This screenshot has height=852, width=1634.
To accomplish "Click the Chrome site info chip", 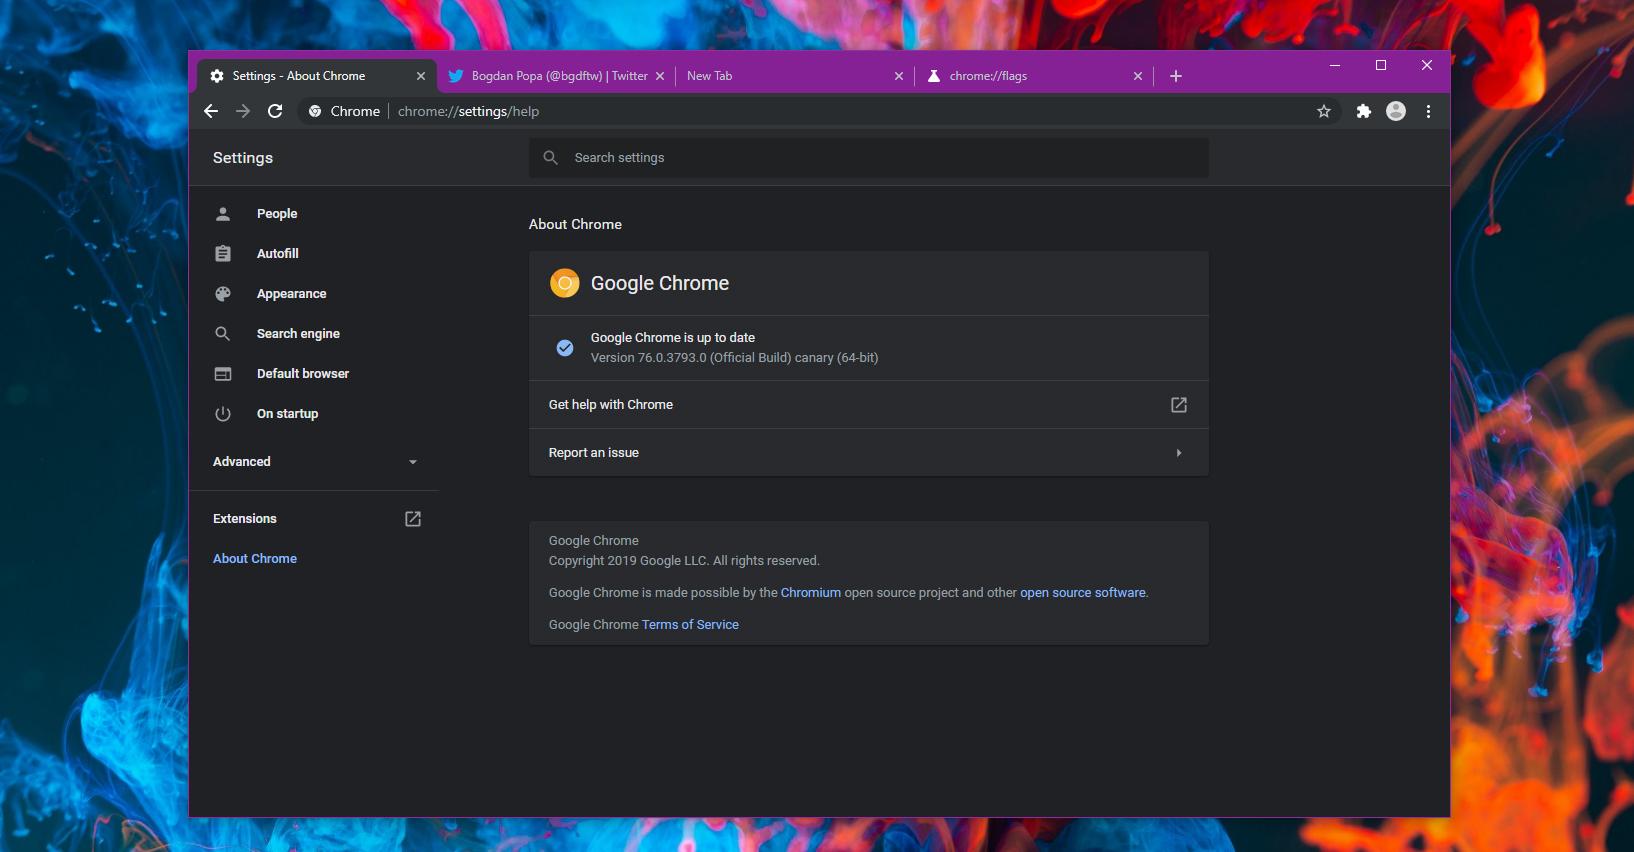I will [344, 111].
